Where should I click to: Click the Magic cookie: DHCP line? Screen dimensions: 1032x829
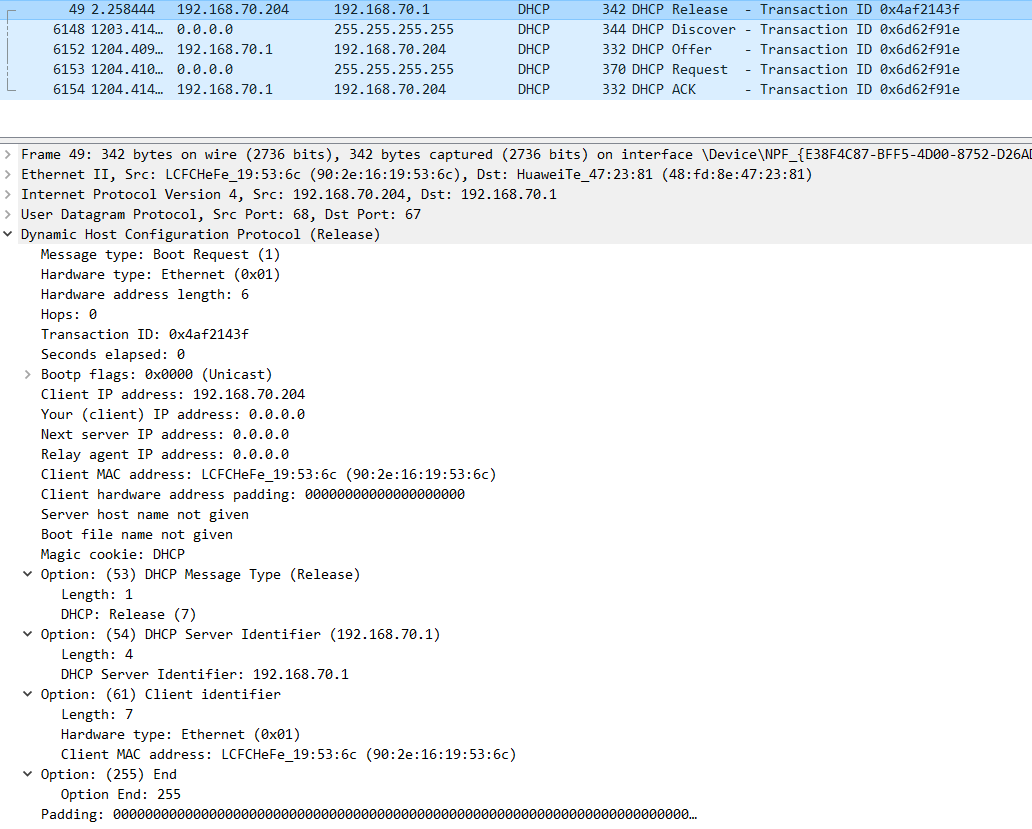(x=112, y=554)
